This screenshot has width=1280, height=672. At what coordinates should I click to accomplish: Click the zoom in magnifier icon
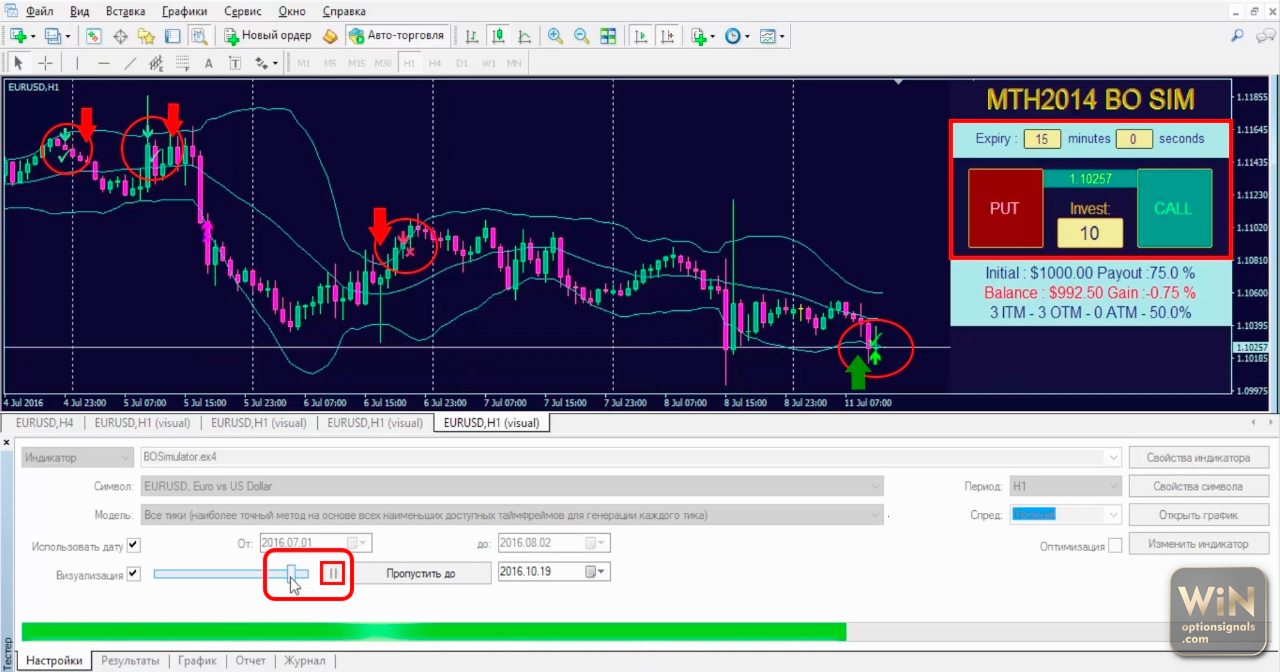[555, 36]
